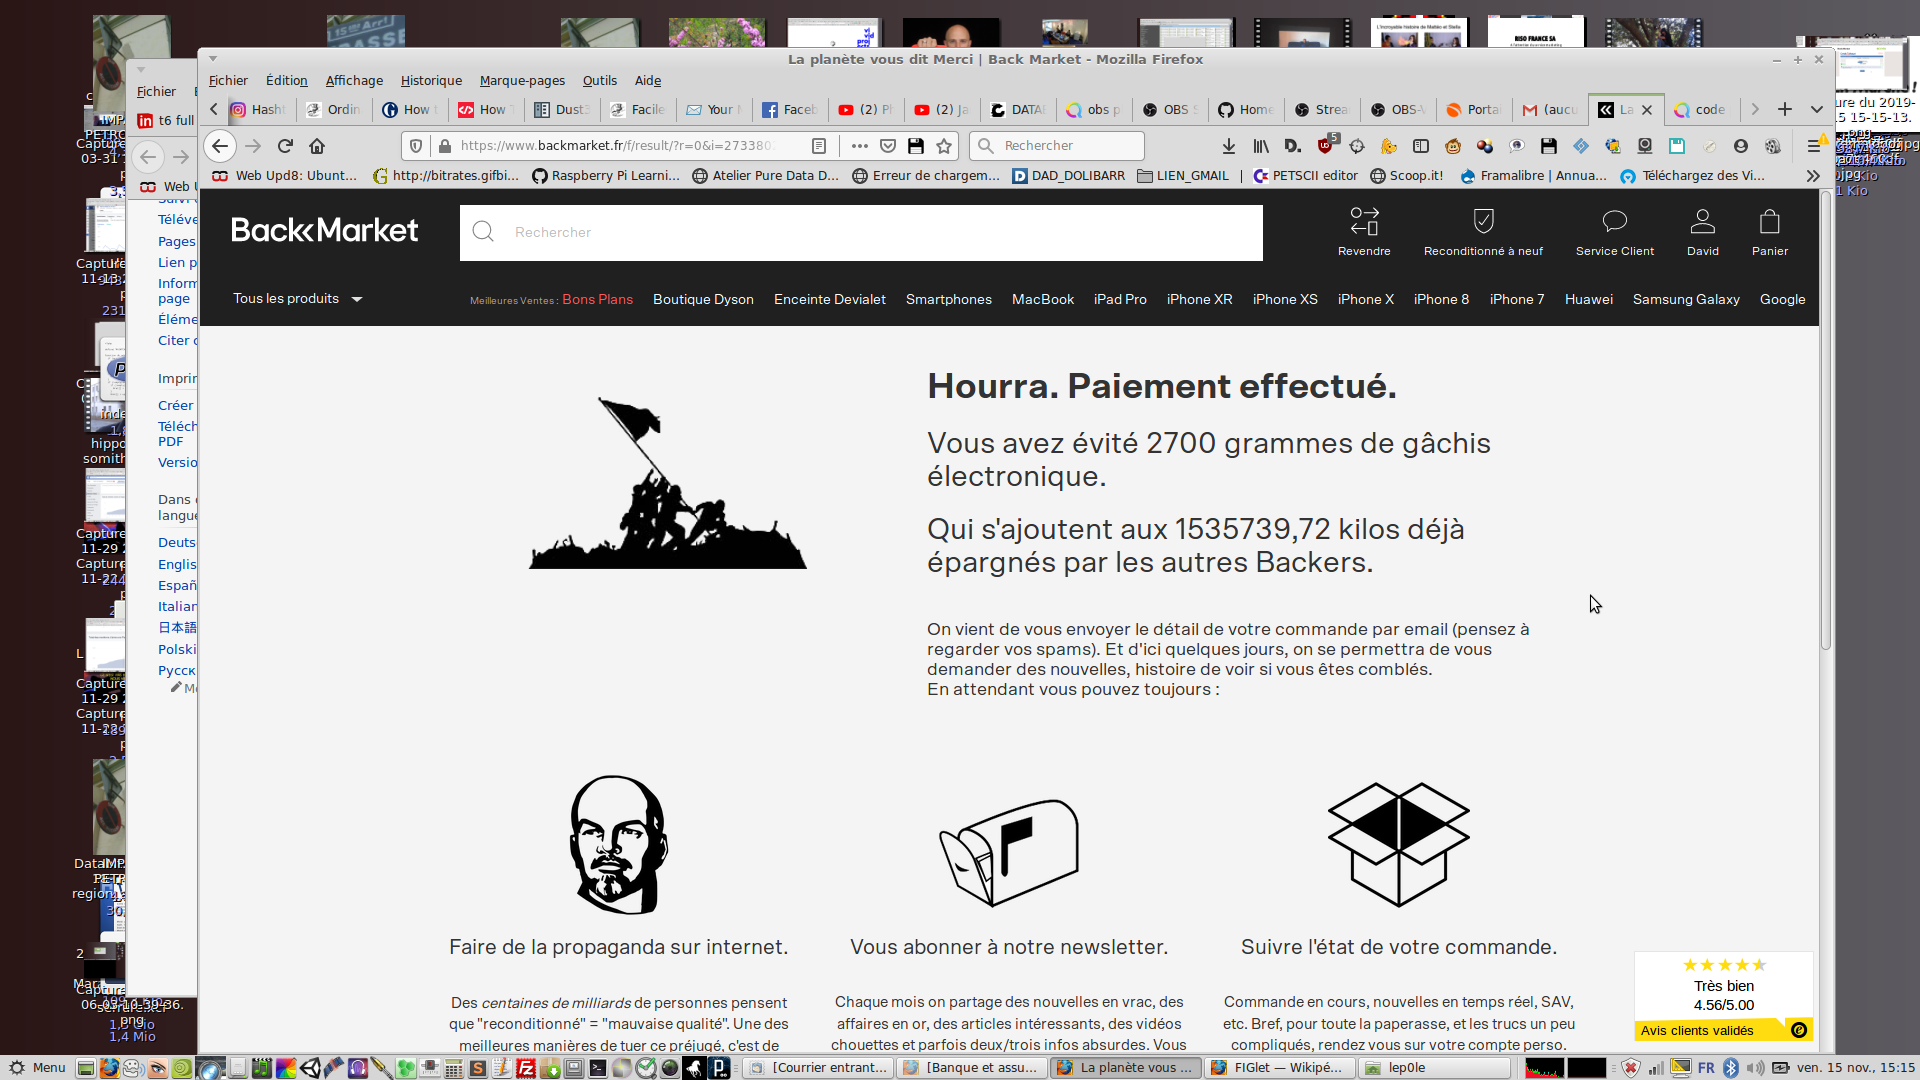Image resolution: width=1920 pixels, height=1080 pixels.
Task: Reload the current page
Action: [x=285, y=146]
